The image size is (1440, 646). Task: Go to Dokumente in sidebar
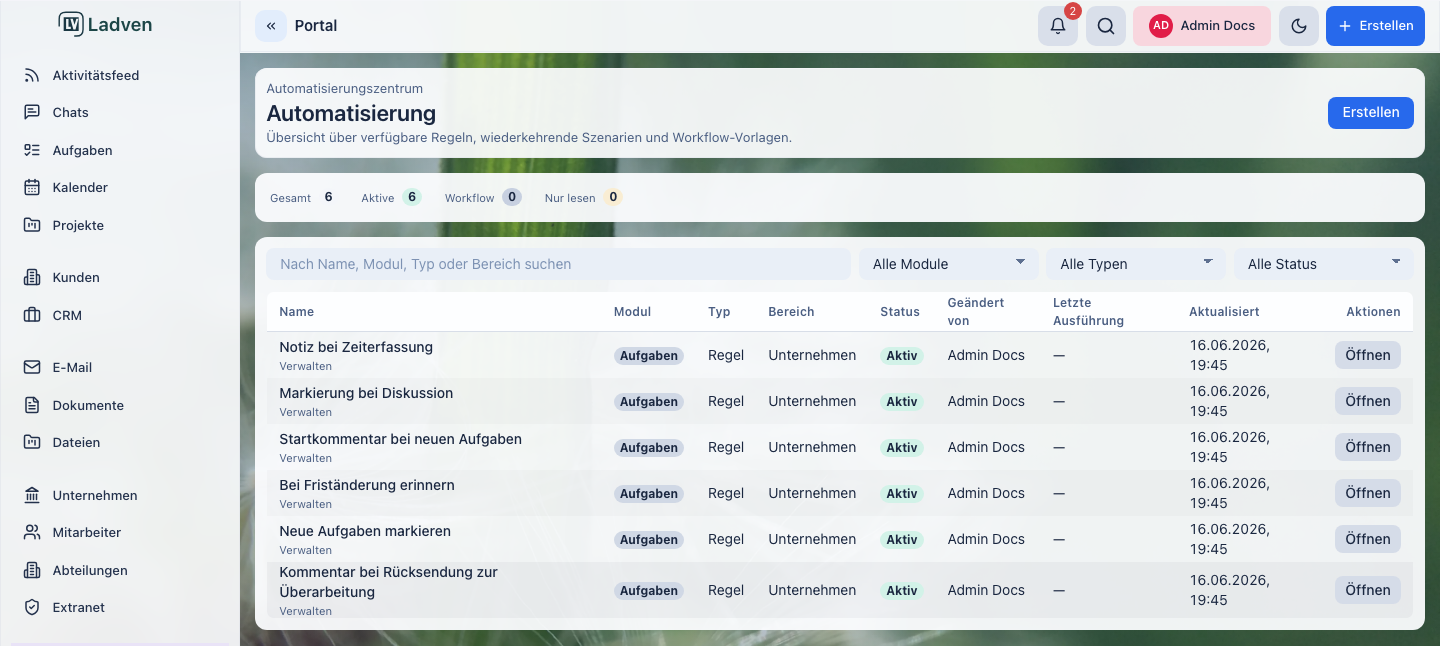coord(88,405)
